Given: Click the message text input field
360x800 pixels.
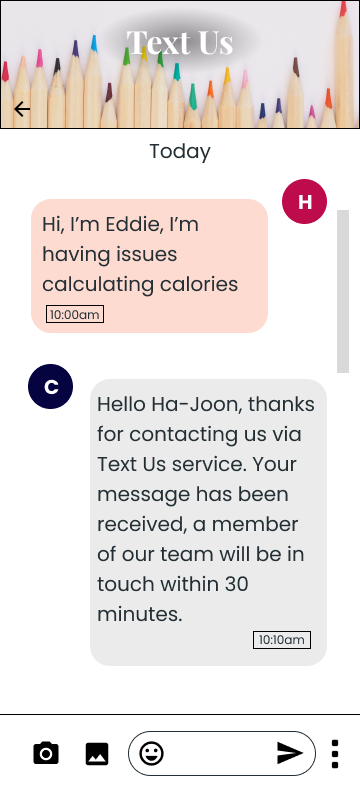Looking at the screenshot, I should point(222,753).
